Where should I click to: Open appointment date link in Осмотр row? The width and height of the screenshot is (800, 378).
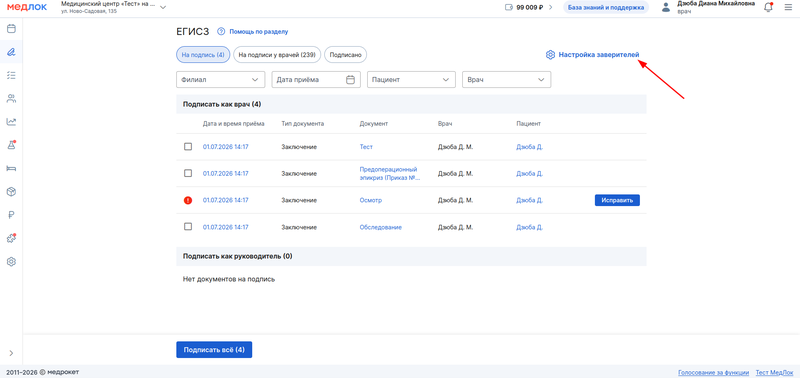(x=226, y=200)
